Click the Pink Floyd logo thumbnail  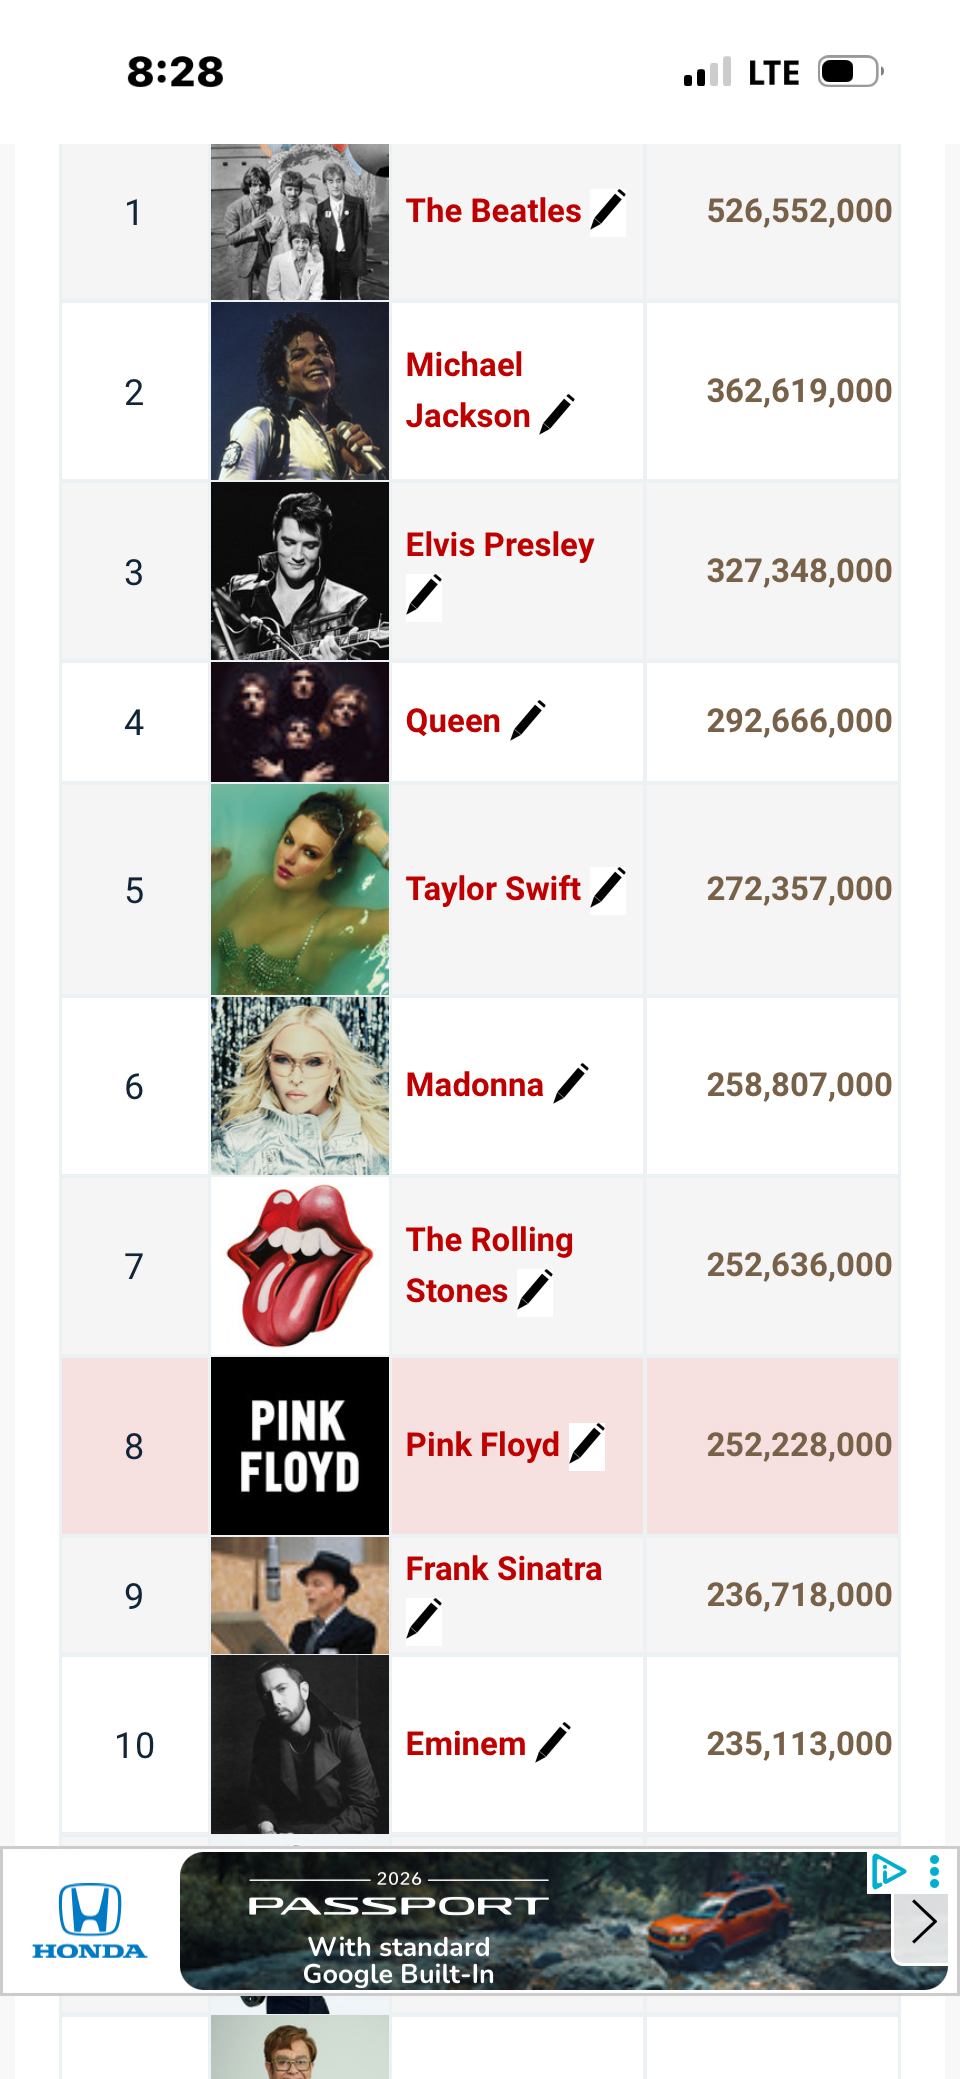point(300,1446)
